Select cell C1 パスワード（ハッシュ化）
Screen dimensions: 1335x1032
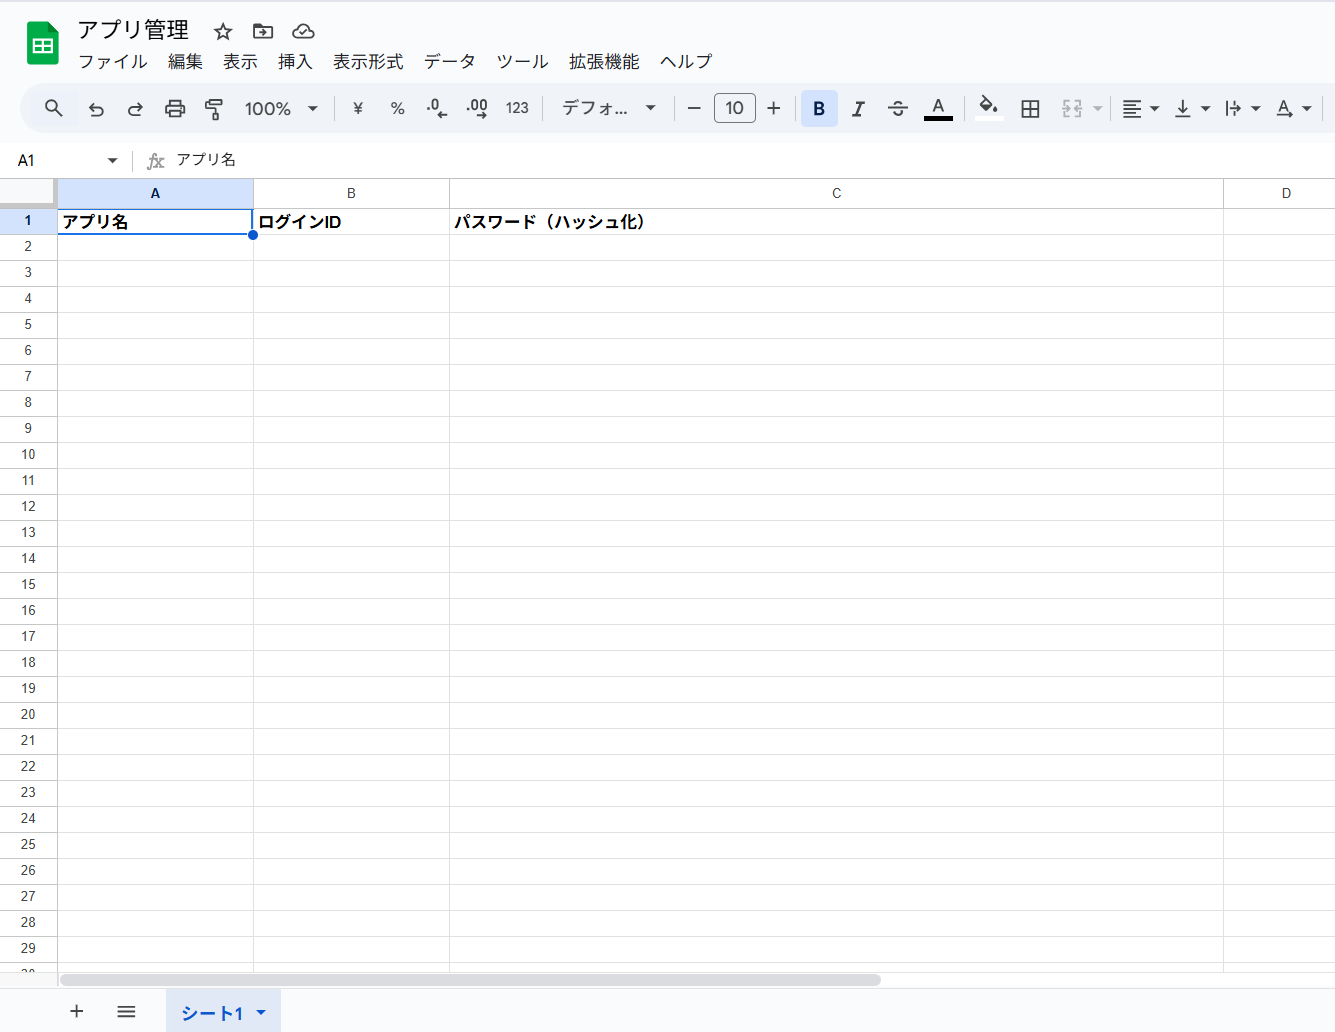click(836, 222)
